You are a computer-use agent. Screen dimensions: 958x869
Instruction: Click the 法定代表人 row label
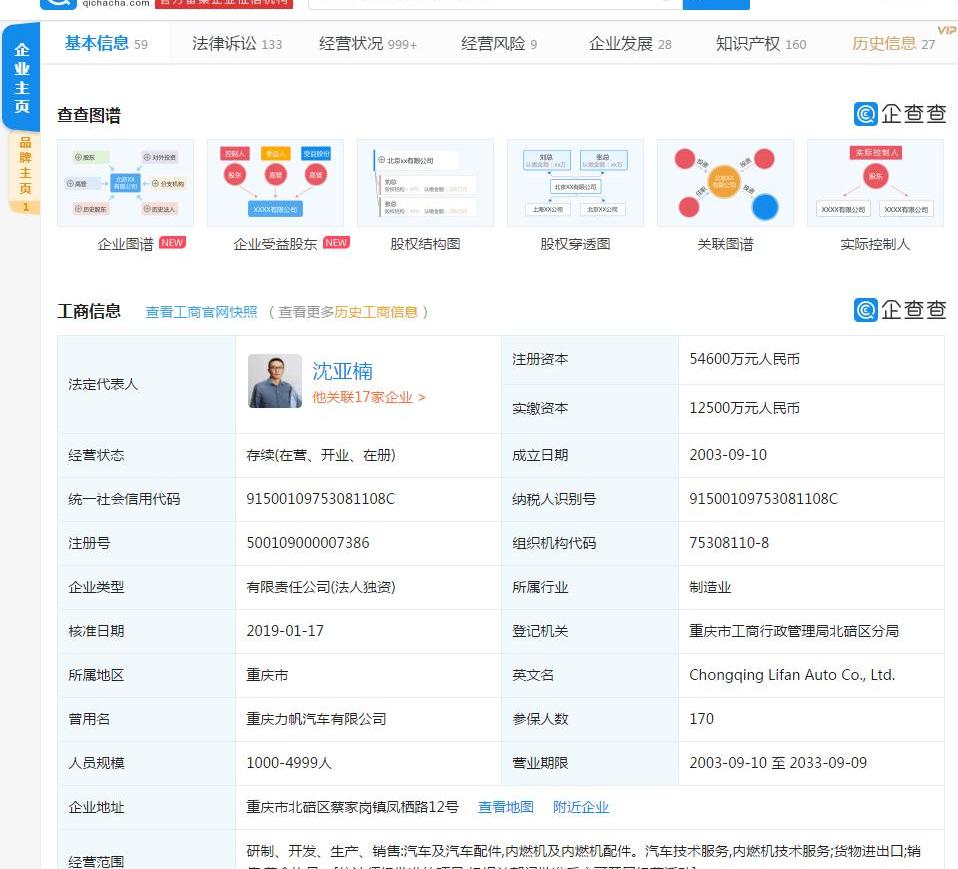(103, 384)
